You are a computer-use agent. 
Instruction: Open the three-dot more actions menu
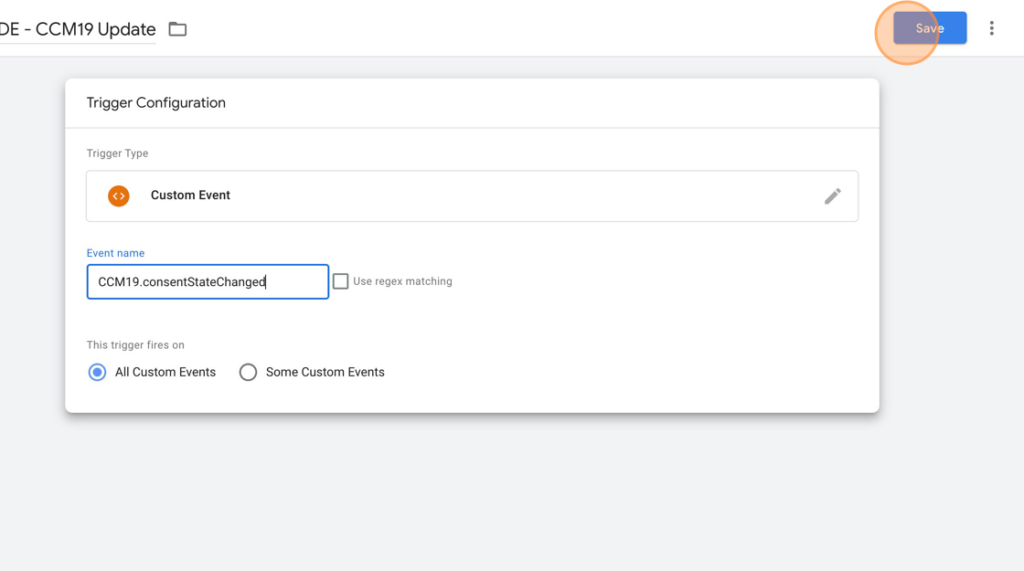tap(991, 28)
